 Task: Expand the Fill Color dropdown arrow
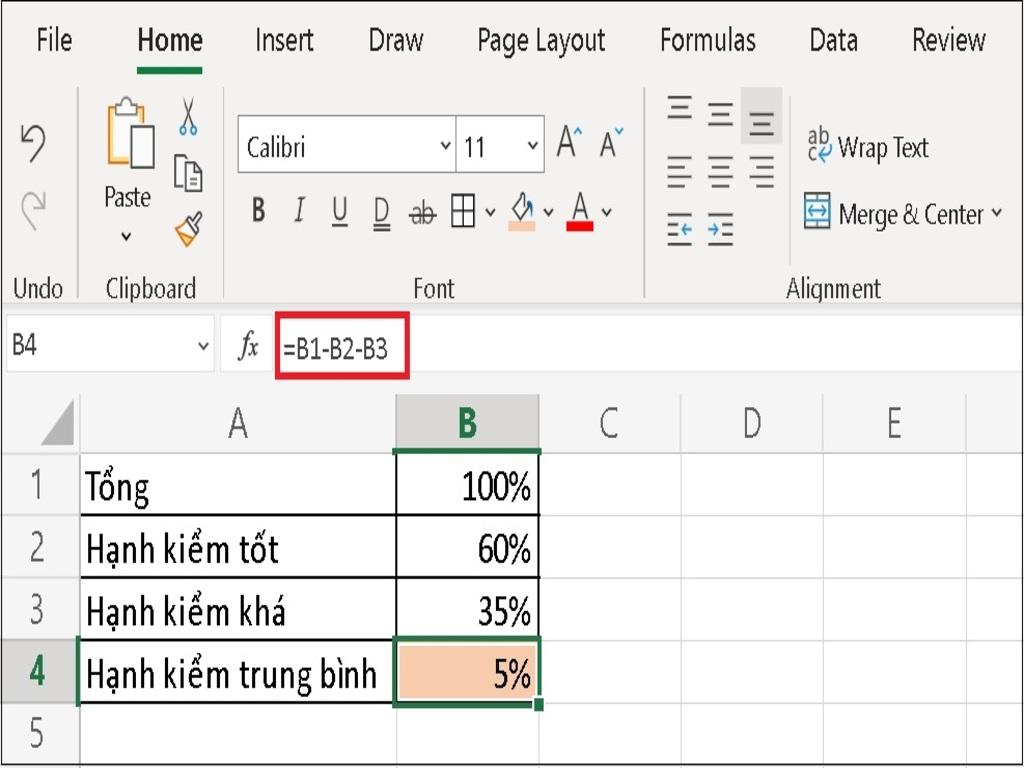pos(546,211)
